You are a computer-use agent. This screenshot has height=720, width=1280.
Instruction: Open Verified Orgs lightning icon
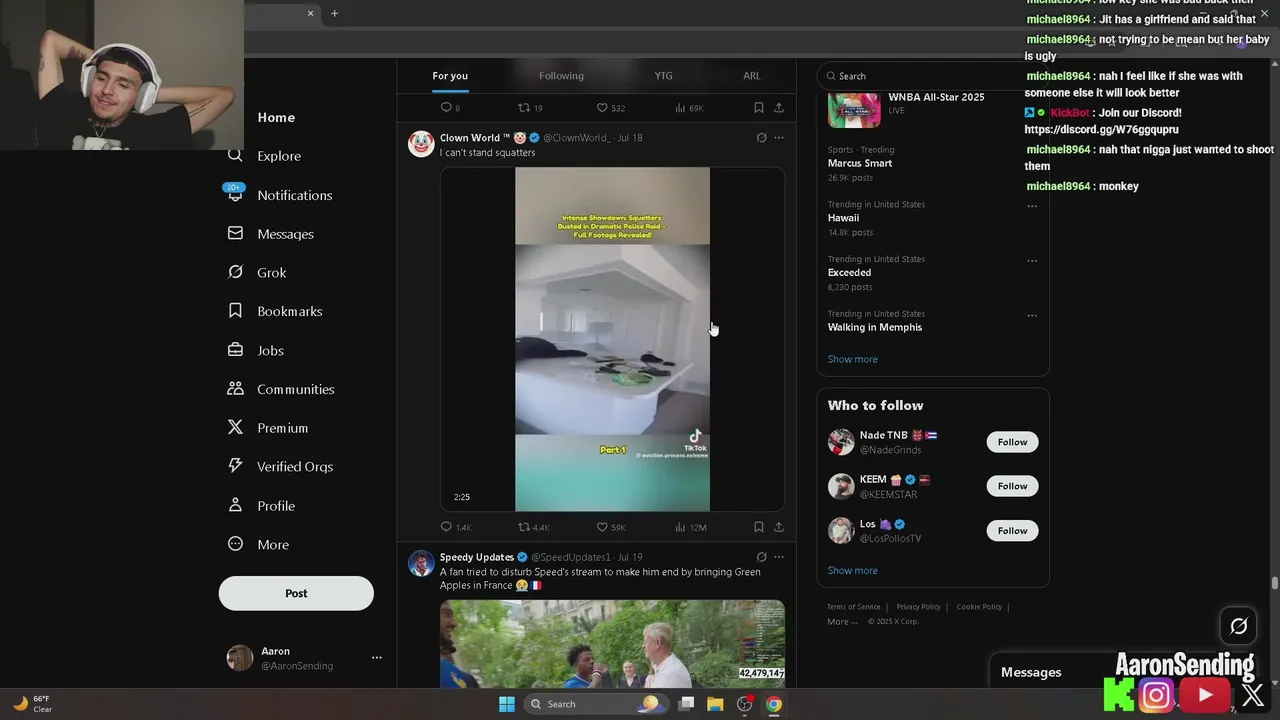(235, 466)
